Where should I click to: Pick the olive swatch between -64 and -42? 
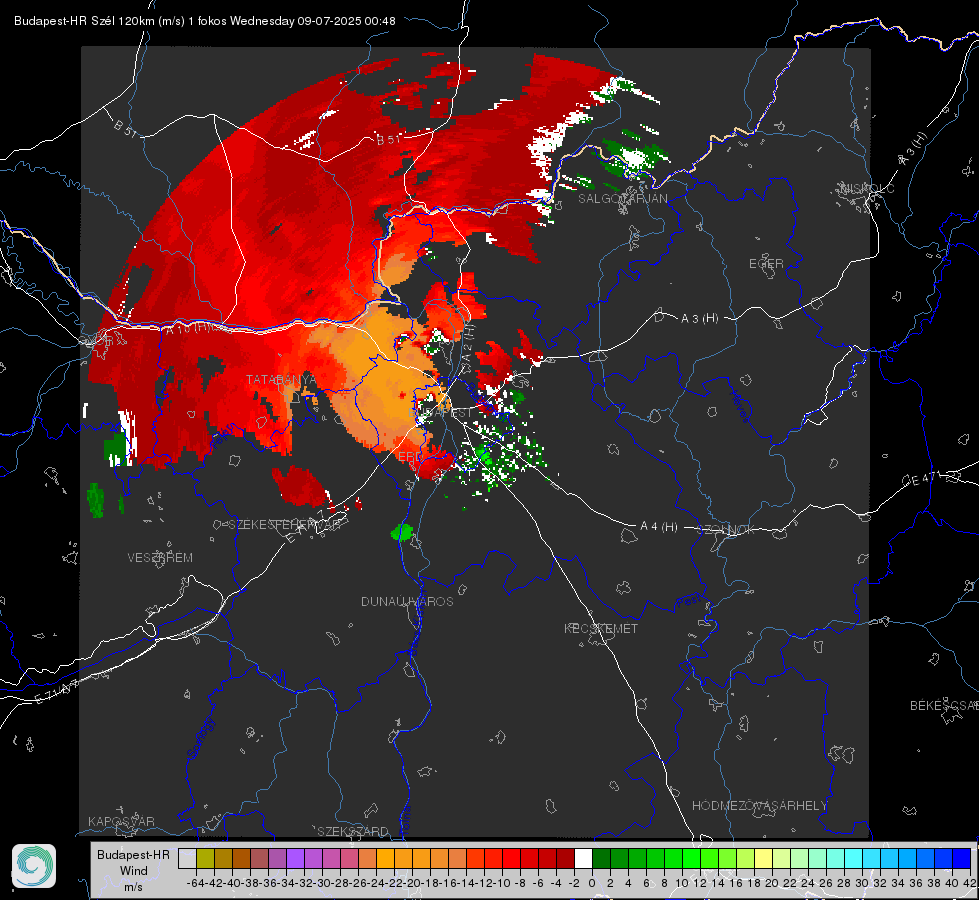click(x=205, y=859)
